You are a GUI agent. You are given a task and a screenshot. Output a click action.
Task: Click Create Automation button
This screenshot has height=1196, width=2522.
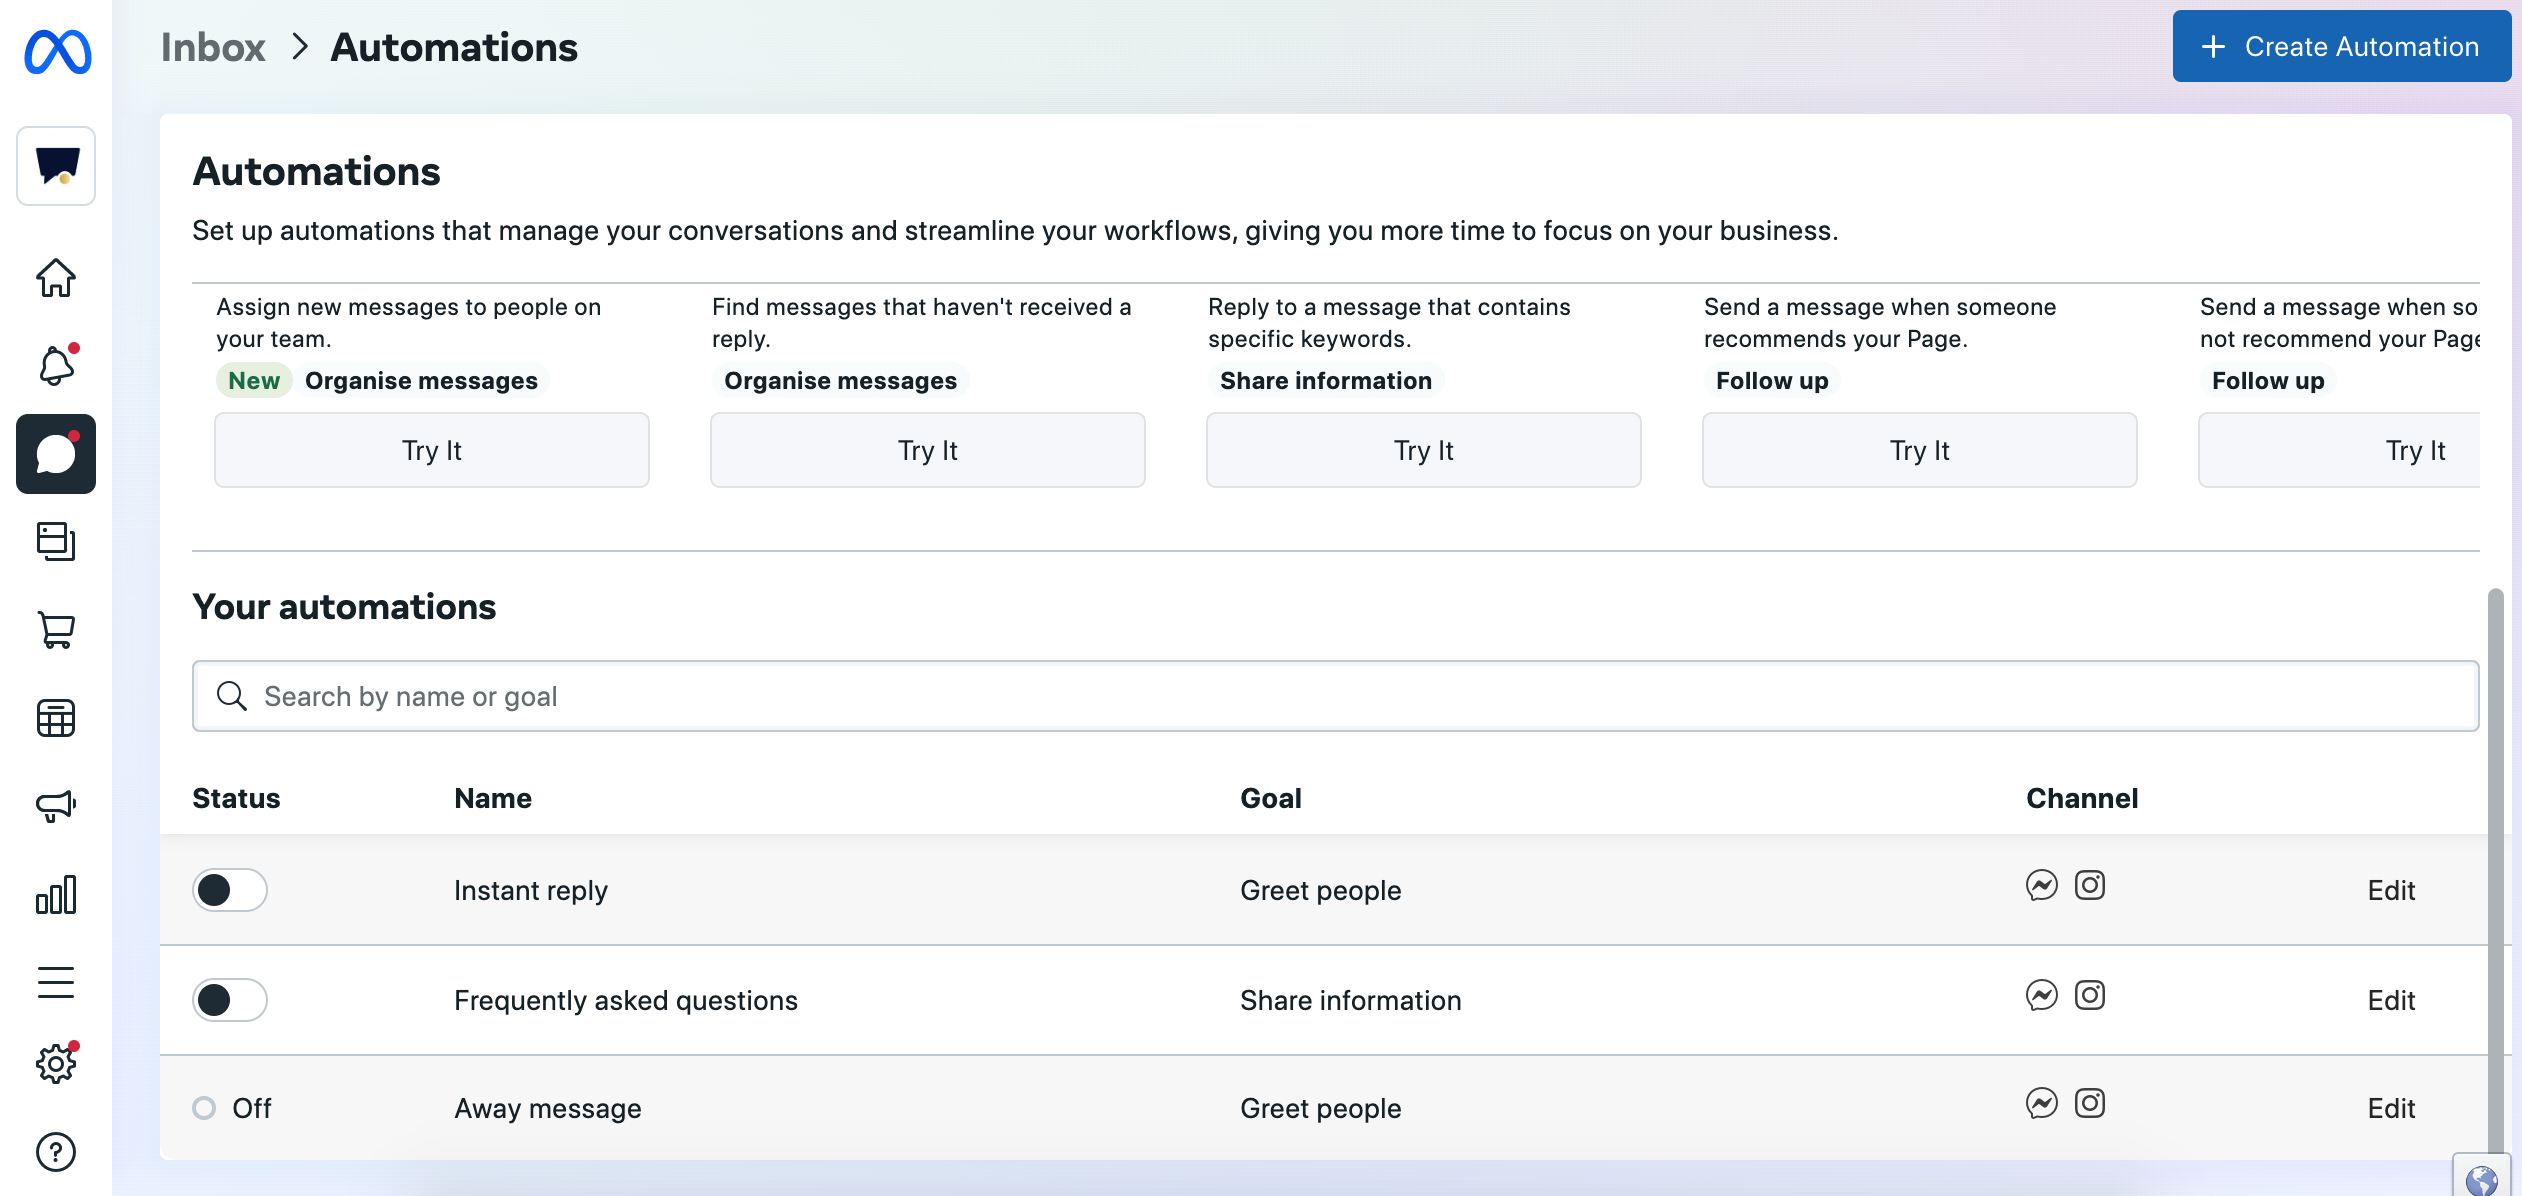pos(2341,46)
